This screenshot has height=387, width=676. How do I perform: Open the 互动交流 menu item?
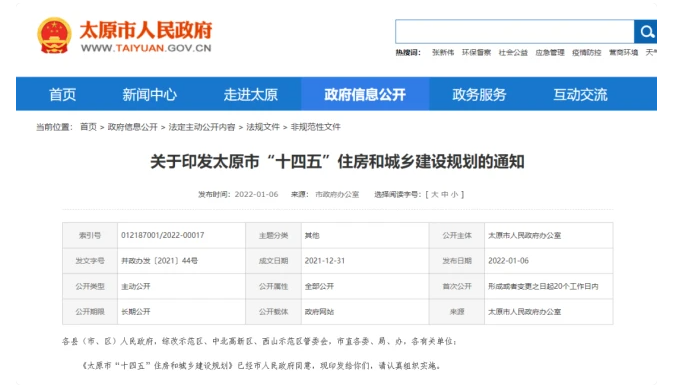(580, 94)
